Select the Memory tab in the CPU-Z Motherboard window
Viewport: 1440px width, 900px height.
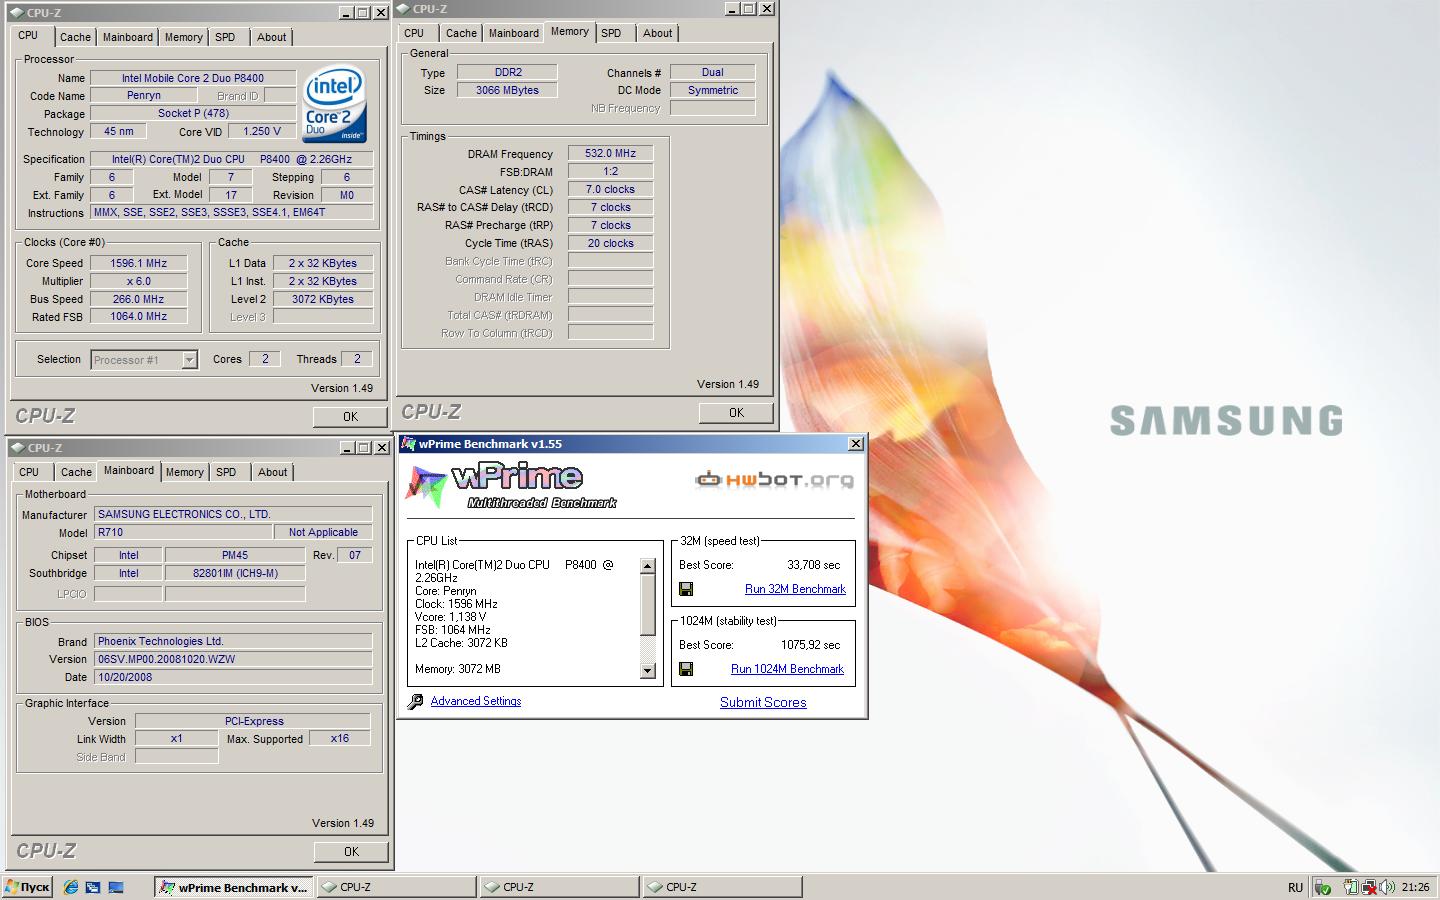[184, 472]
